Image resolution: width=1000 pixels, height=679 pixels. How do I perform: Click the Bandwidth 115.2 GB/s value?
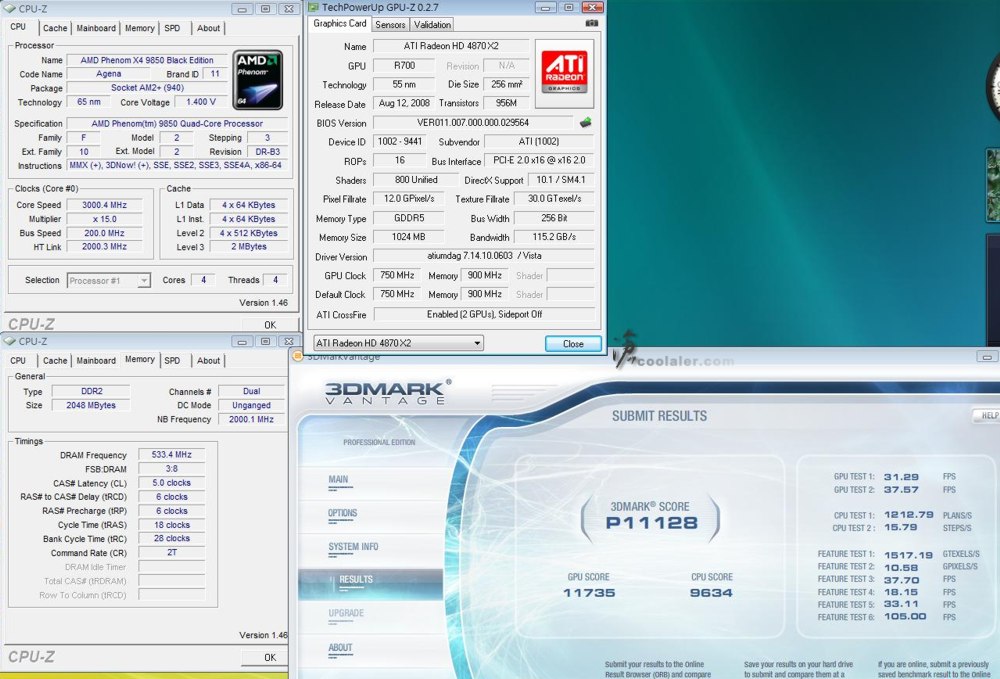point(554,237)
